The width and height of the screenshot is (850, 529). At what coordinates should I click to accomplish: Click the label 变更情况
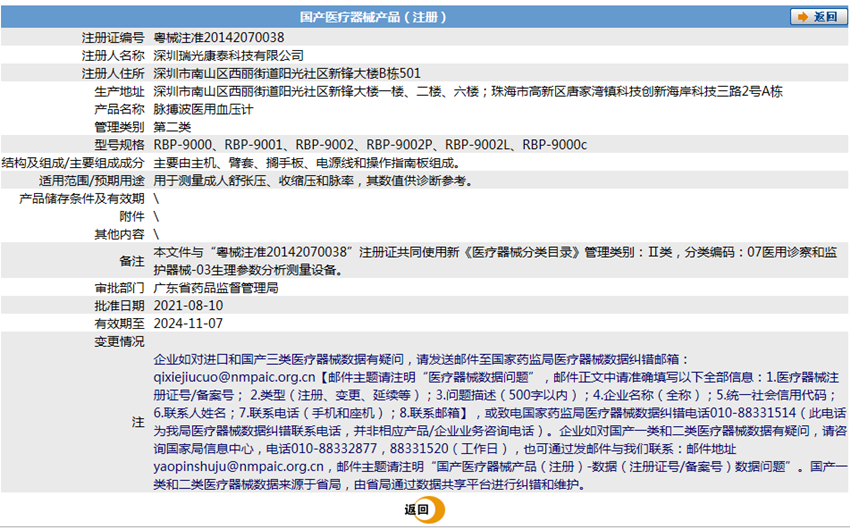pos(119,341)
